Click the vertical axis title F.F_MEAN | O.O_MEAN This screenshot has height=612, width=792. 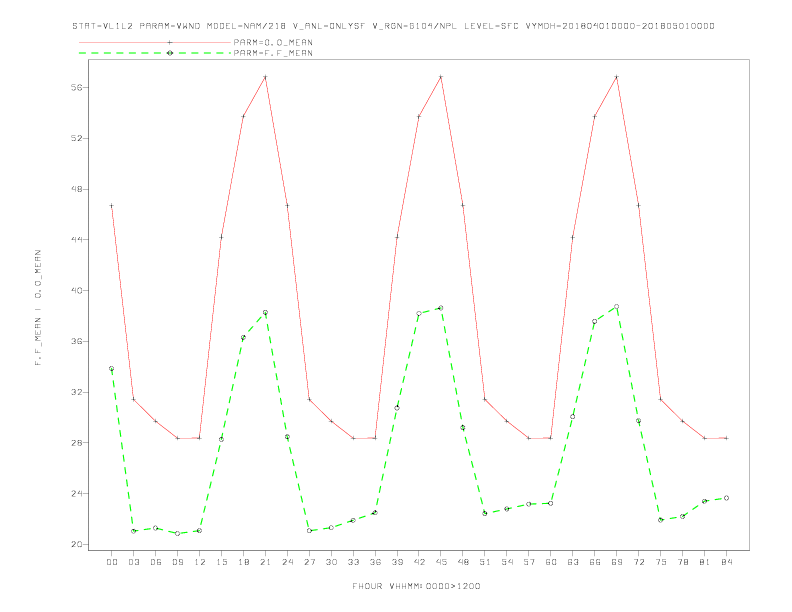(38, 308)
